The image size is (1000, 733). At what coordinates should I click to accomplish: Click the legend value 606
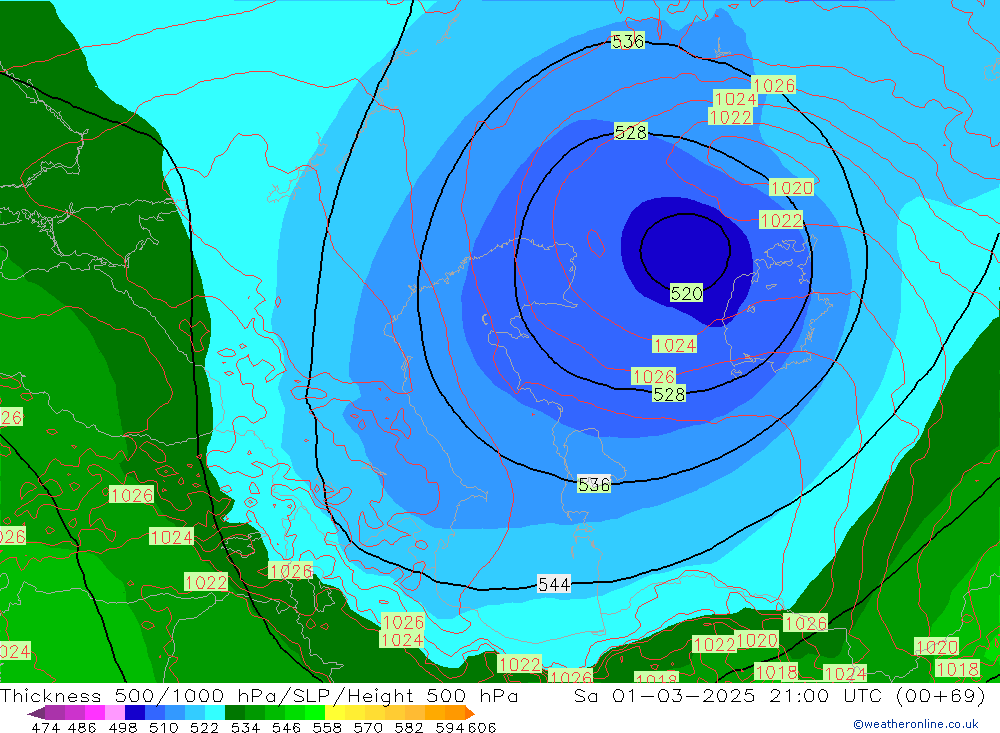(x=482, y=727)
